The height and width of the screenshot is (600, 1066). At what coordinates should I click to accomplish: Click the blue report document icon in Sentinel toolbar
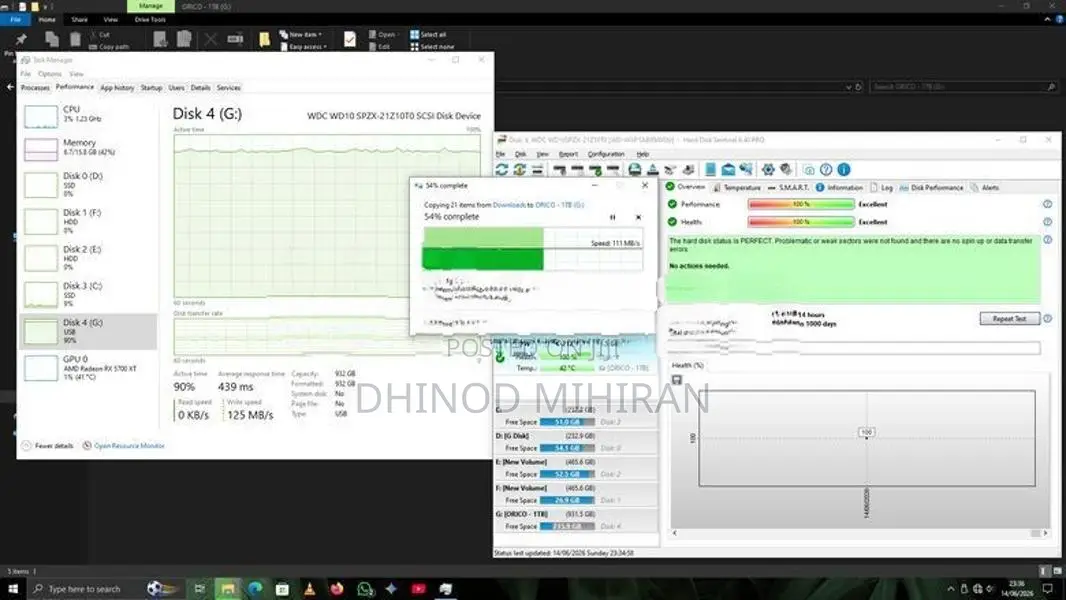710,169
